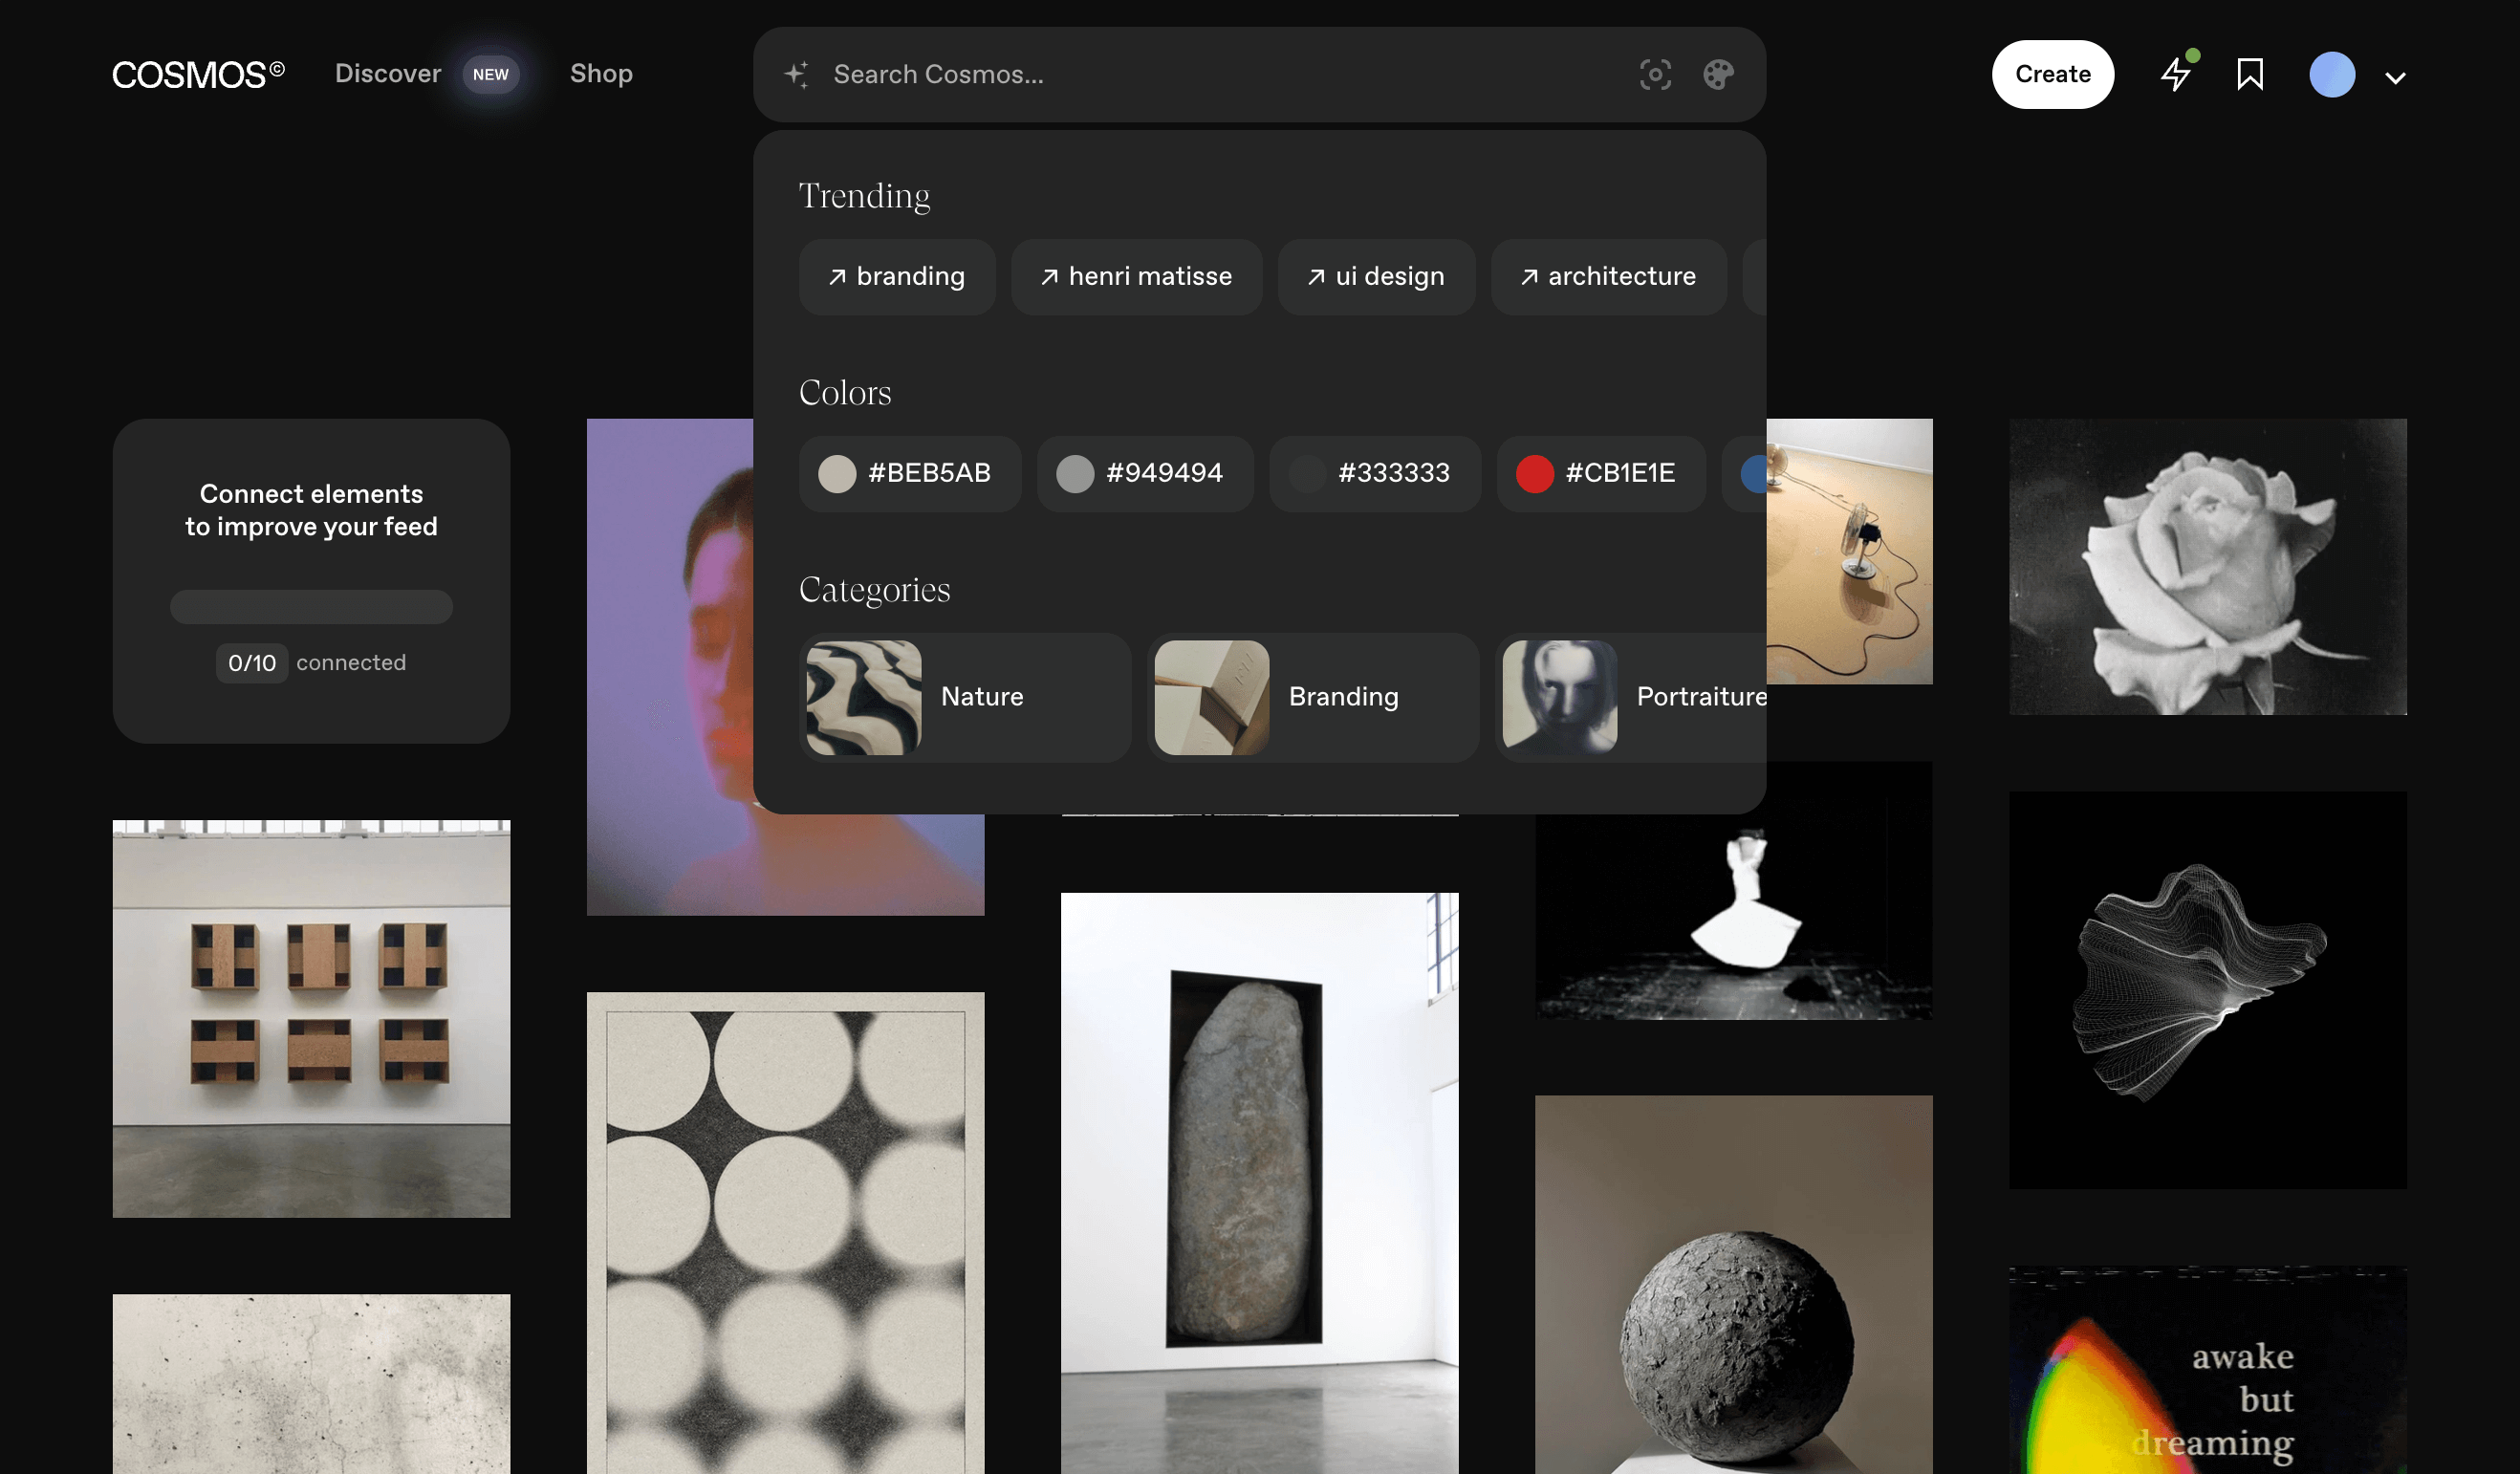2520x1474 pixels.
Task: Click the COSMOS logo
Action: [x=198, y=74]
